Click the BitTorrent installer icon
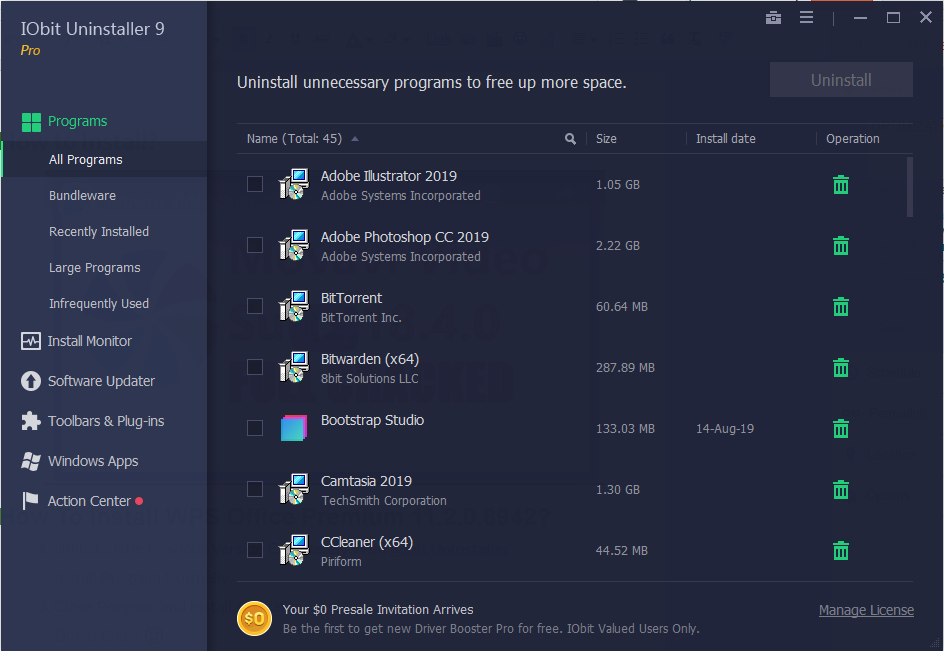This screenshot has height=651, width=944. [294, 306]
